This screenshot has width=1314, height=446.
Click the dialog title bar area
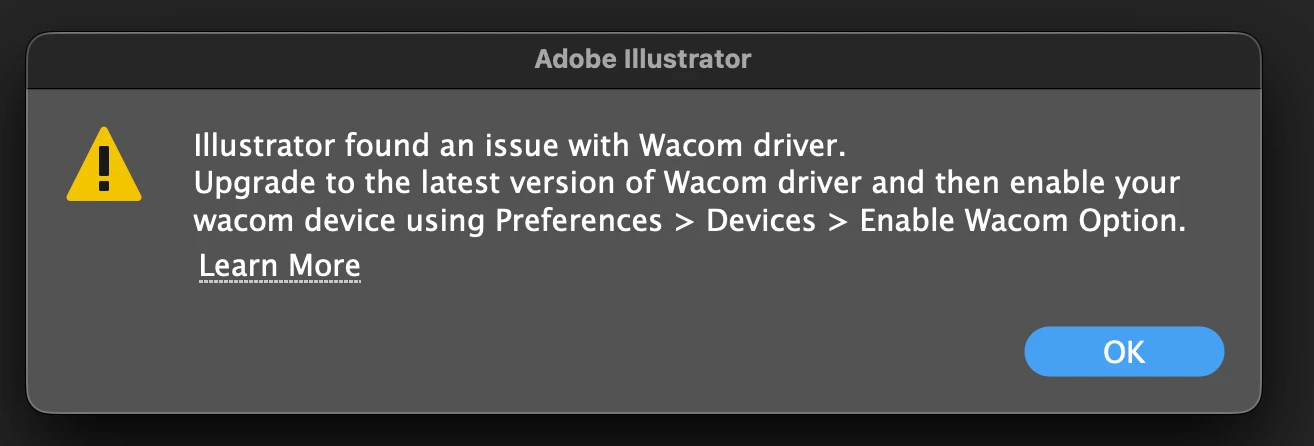[643, 60]
